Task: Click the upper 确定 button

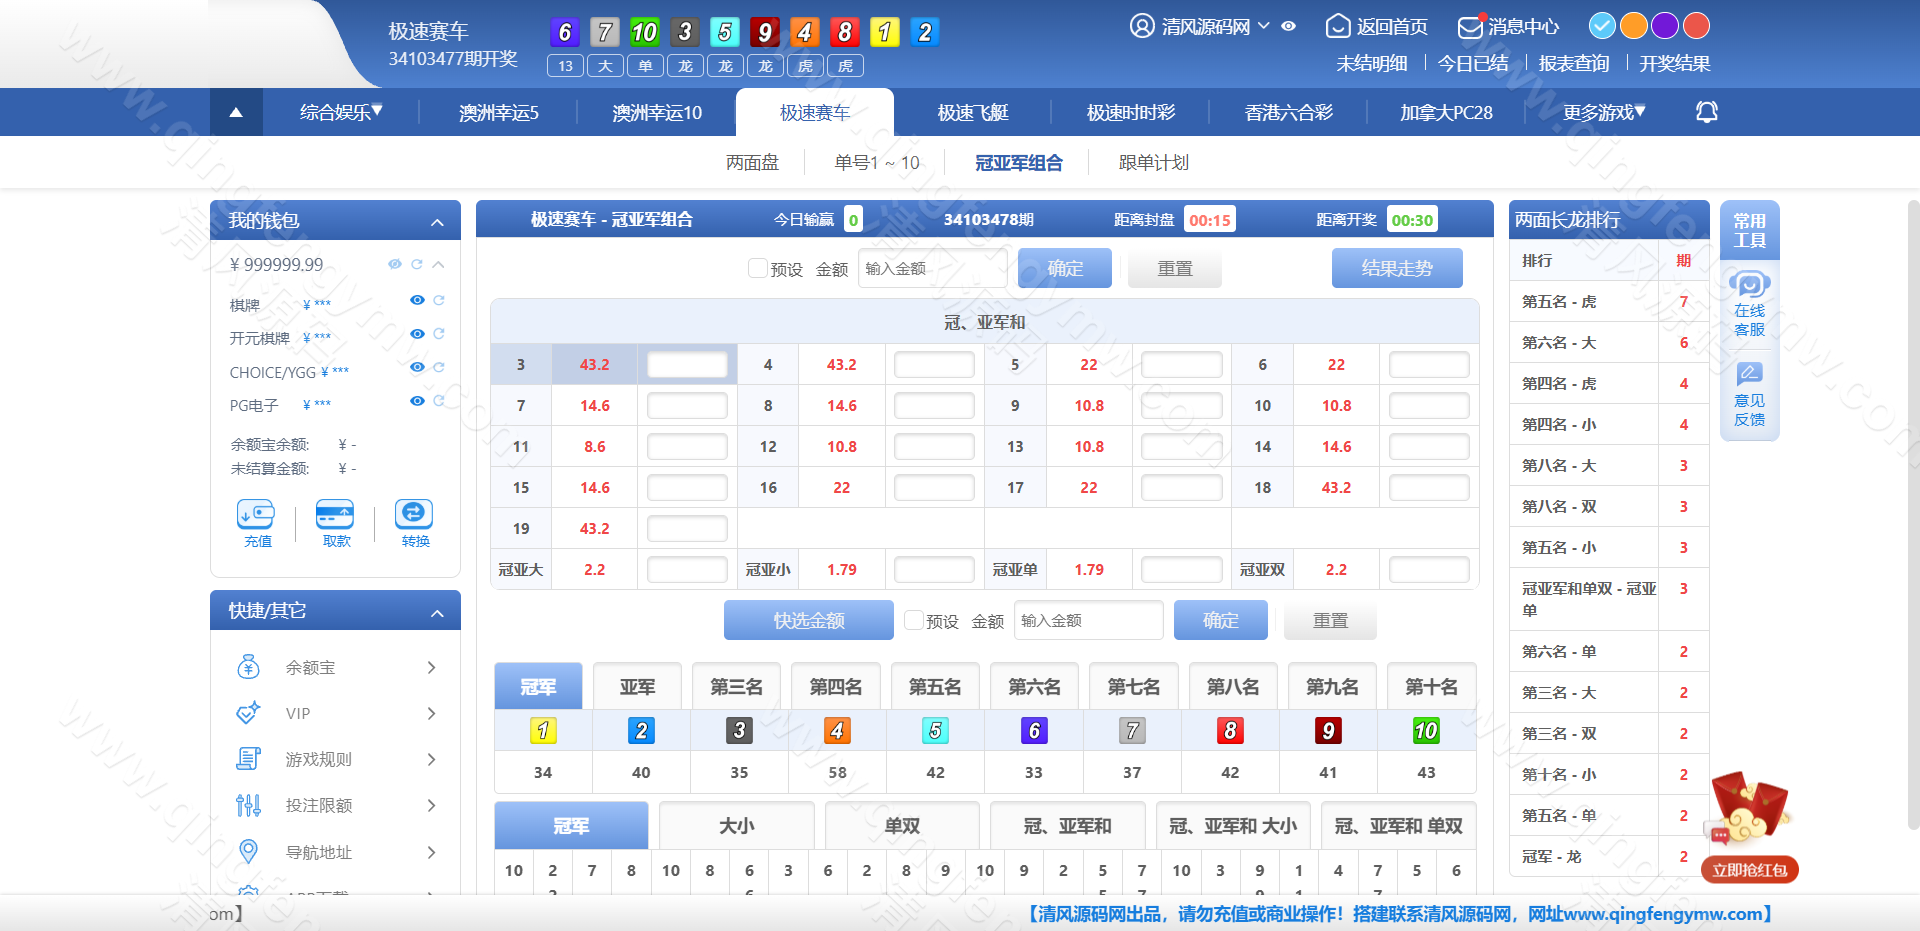Action: coord(1065,268)
